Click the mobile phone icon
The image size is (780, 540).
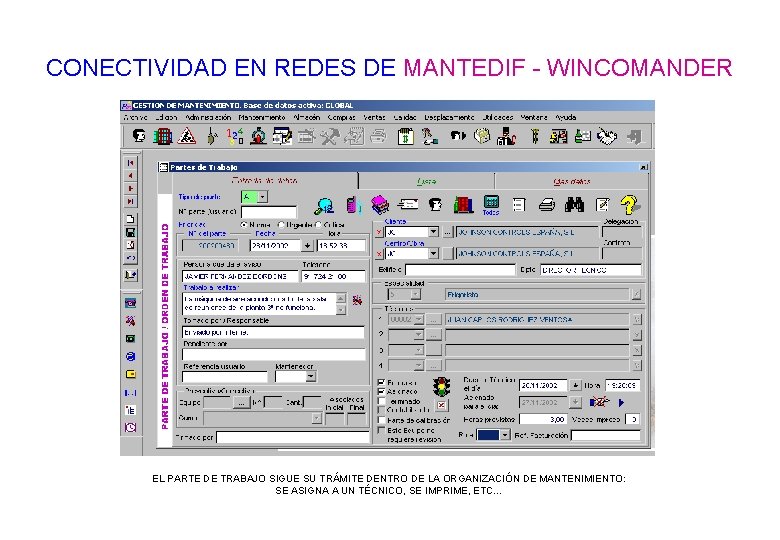[x=353, y=204]
